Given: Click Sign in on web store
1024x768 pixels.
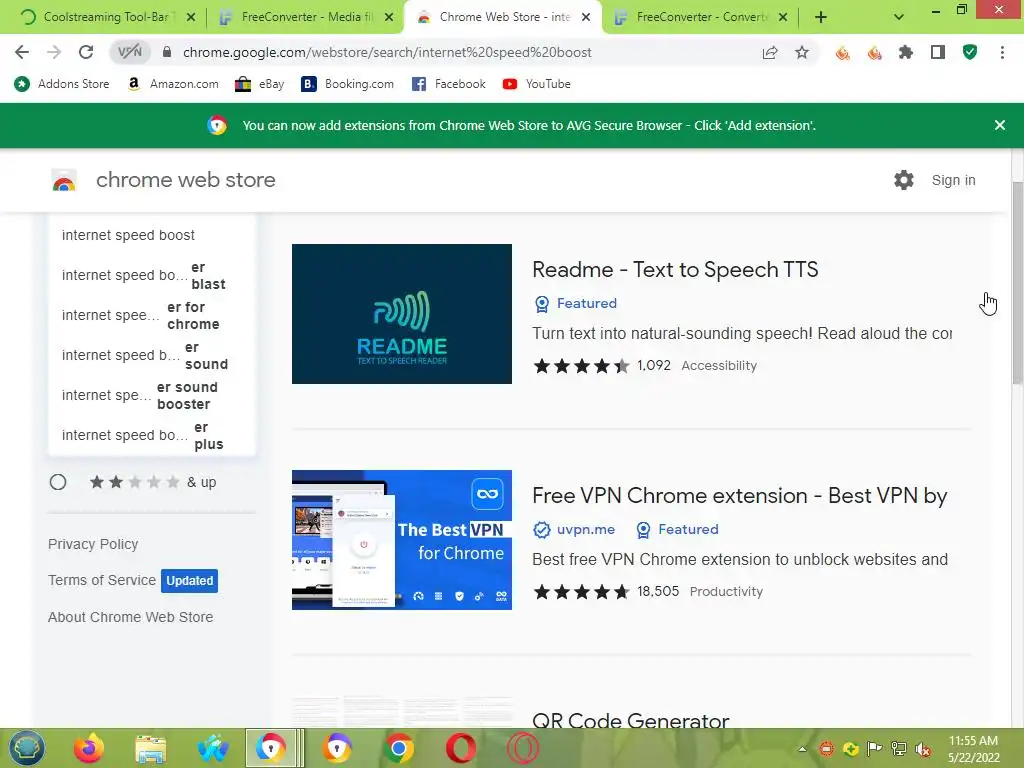Looking at the screenshot, I should 953,180.
